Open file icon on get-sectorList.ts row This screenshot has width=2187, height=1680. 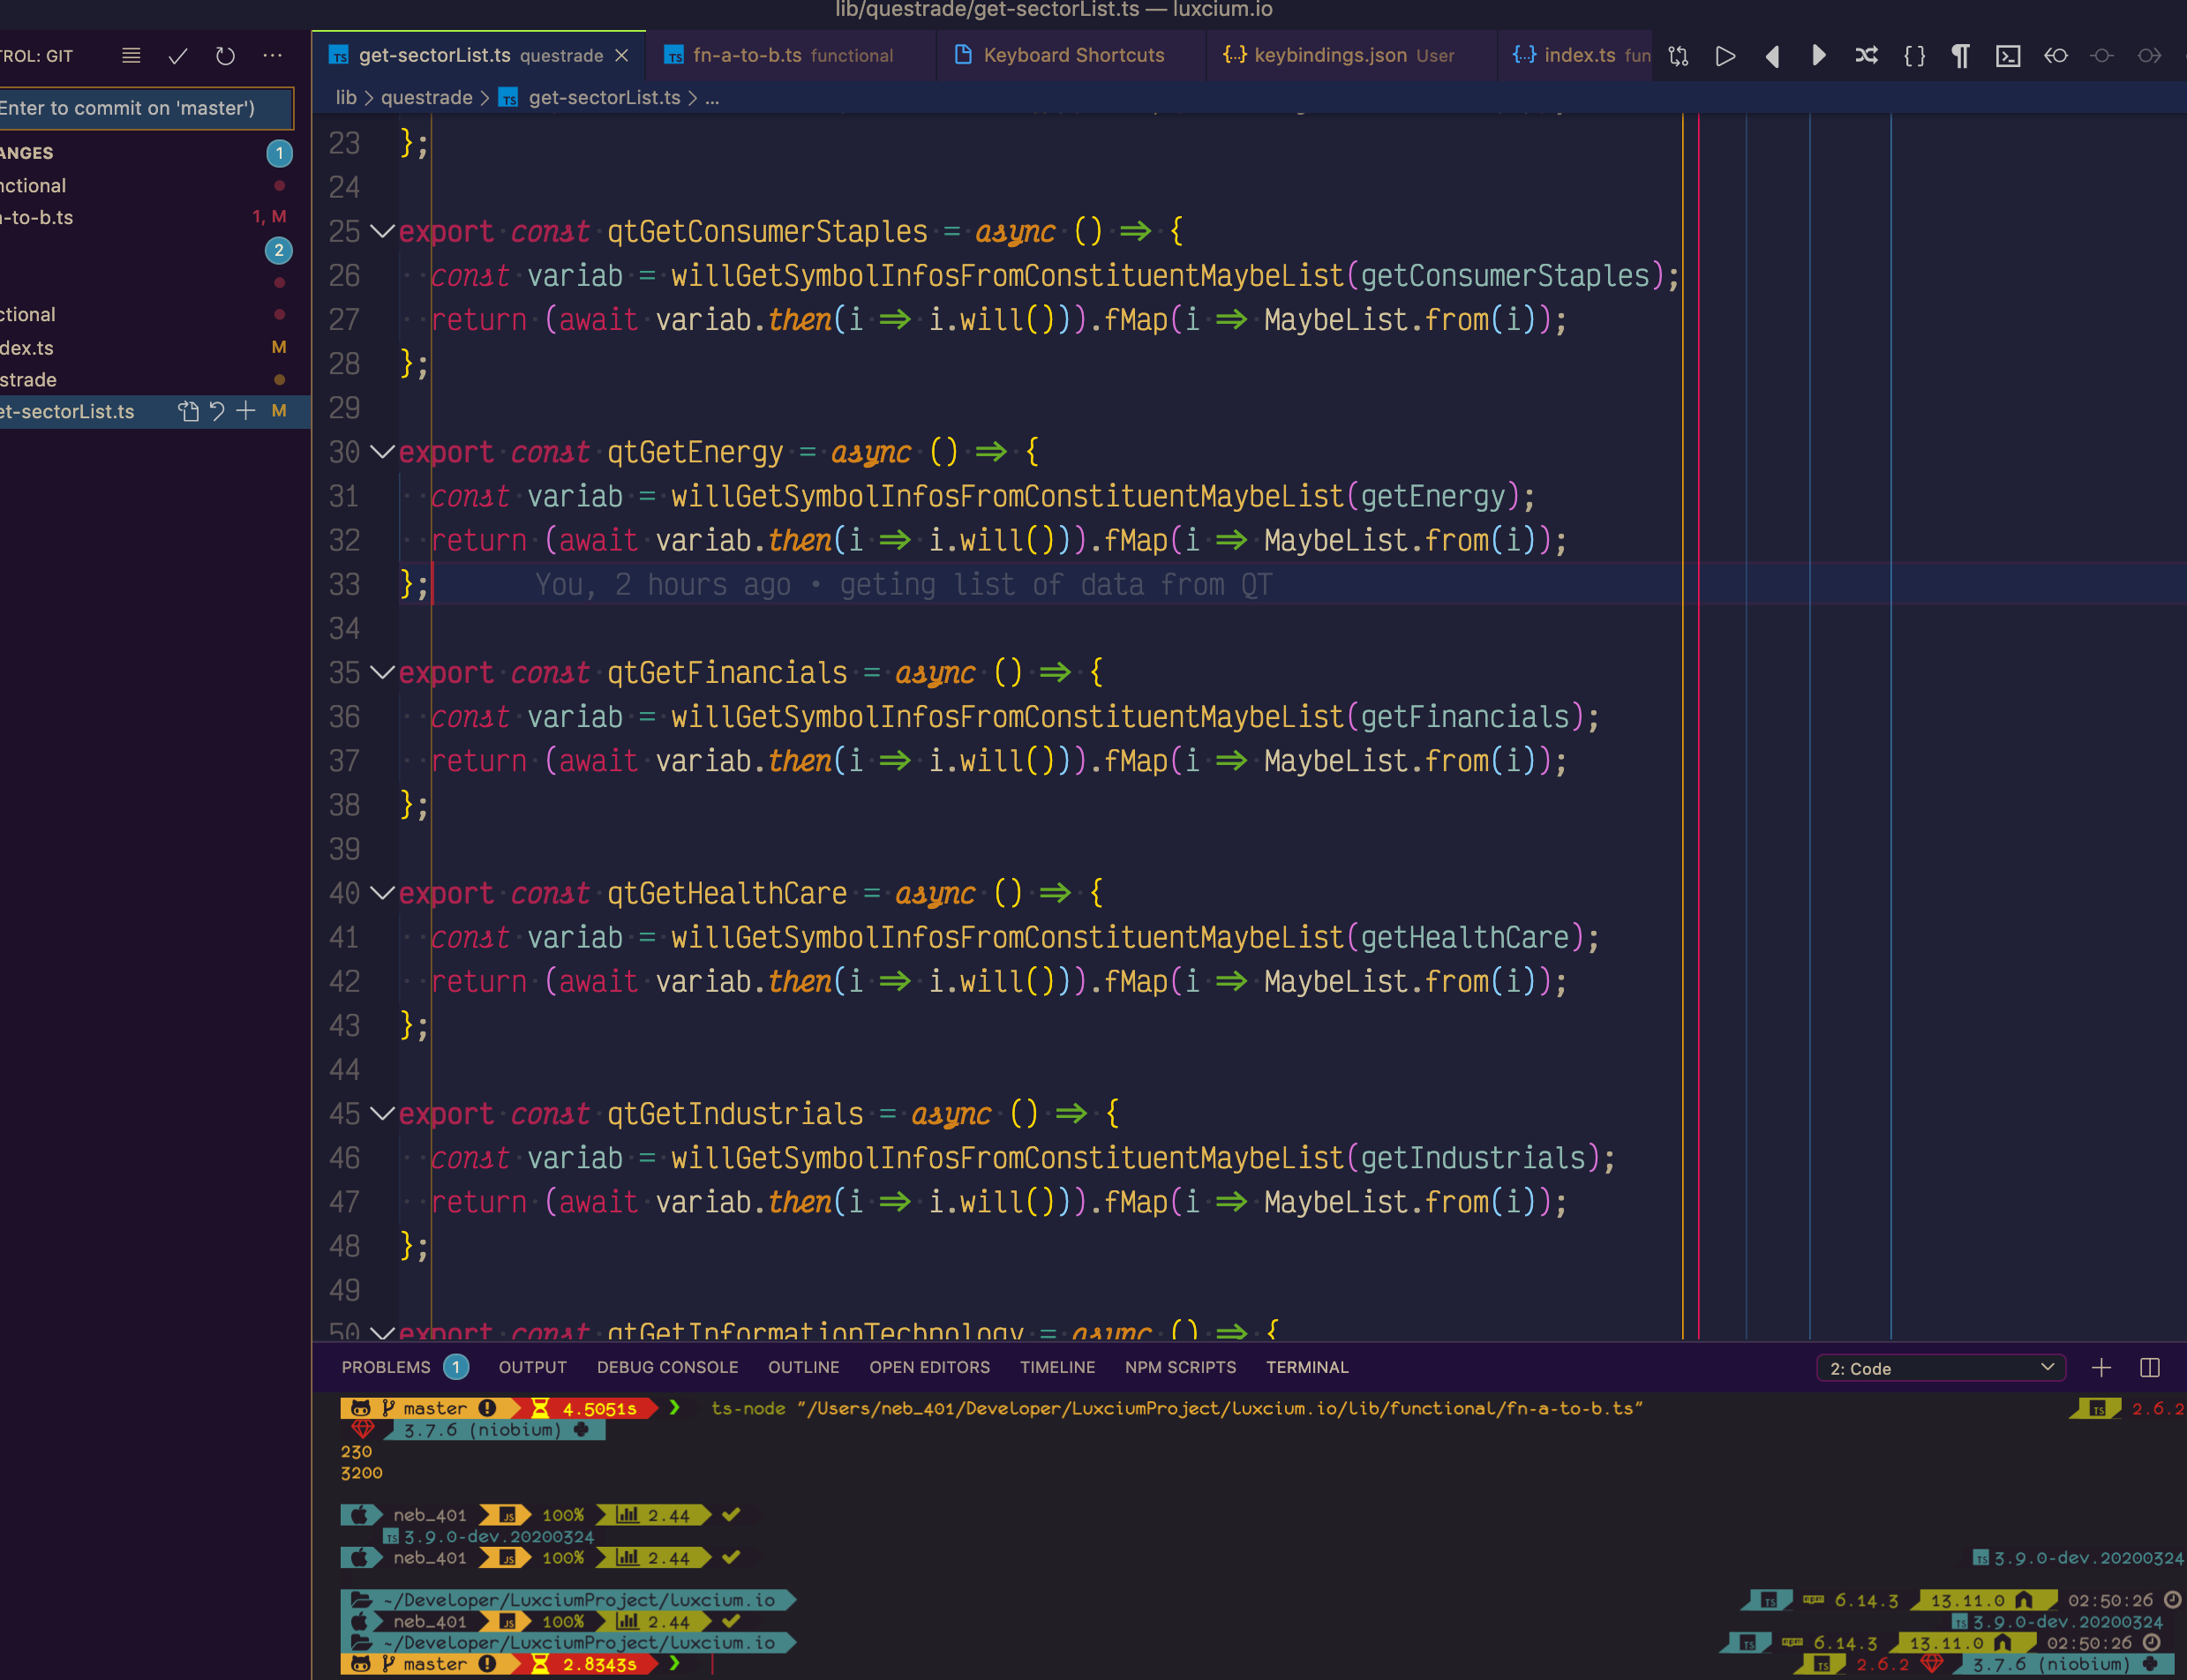coord(188,411)
